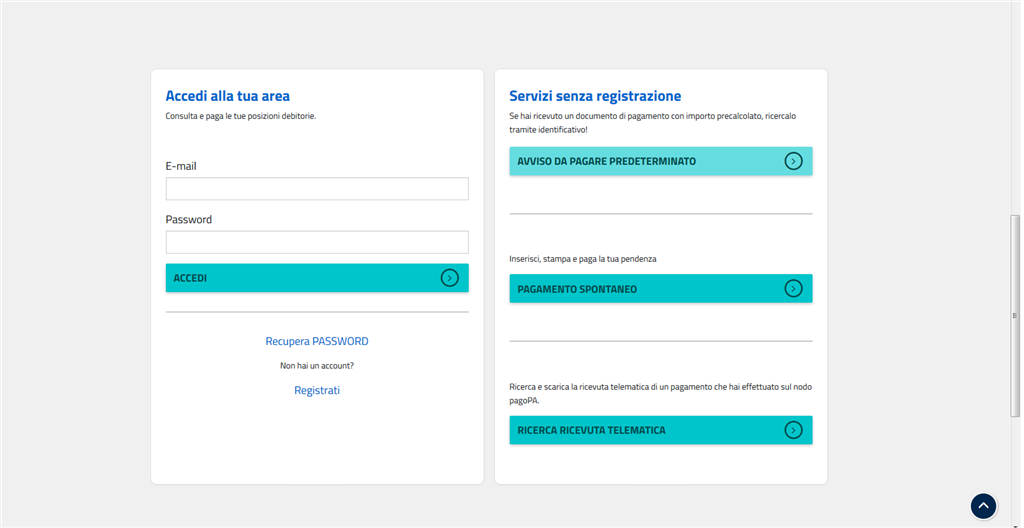Click arrow icon on RICERCA RICEVUTA TELEMATICA
Image resolution: width=1024 pixels, height=528 pixels.
(793, 430)
